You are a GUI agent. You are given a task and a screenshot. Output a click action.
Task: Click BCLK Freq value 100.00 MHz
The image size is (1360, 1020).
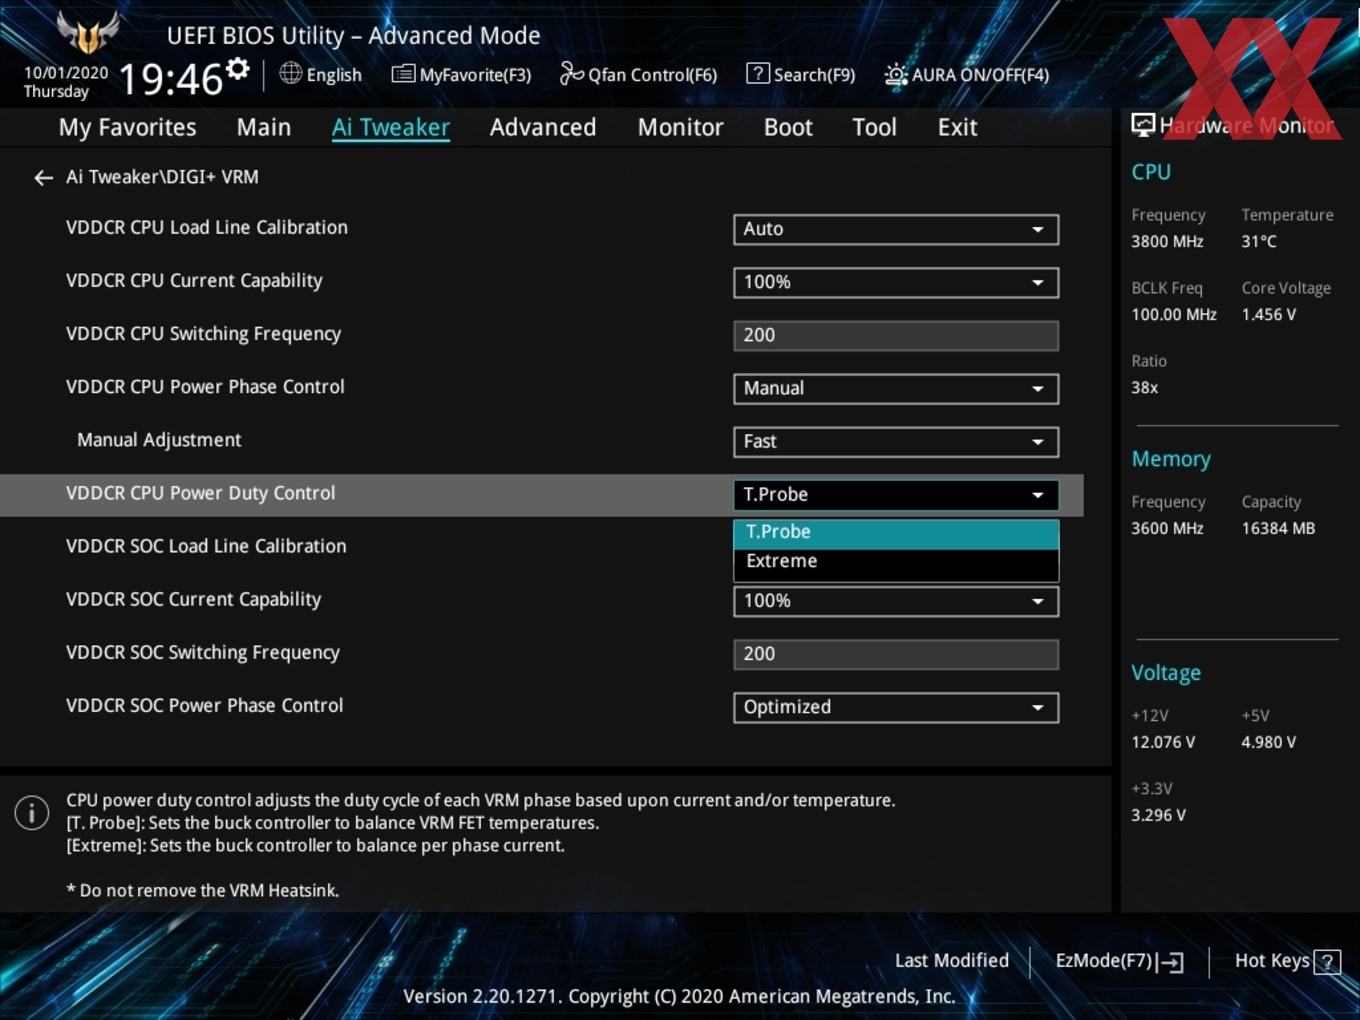(x=1174, y=315)
